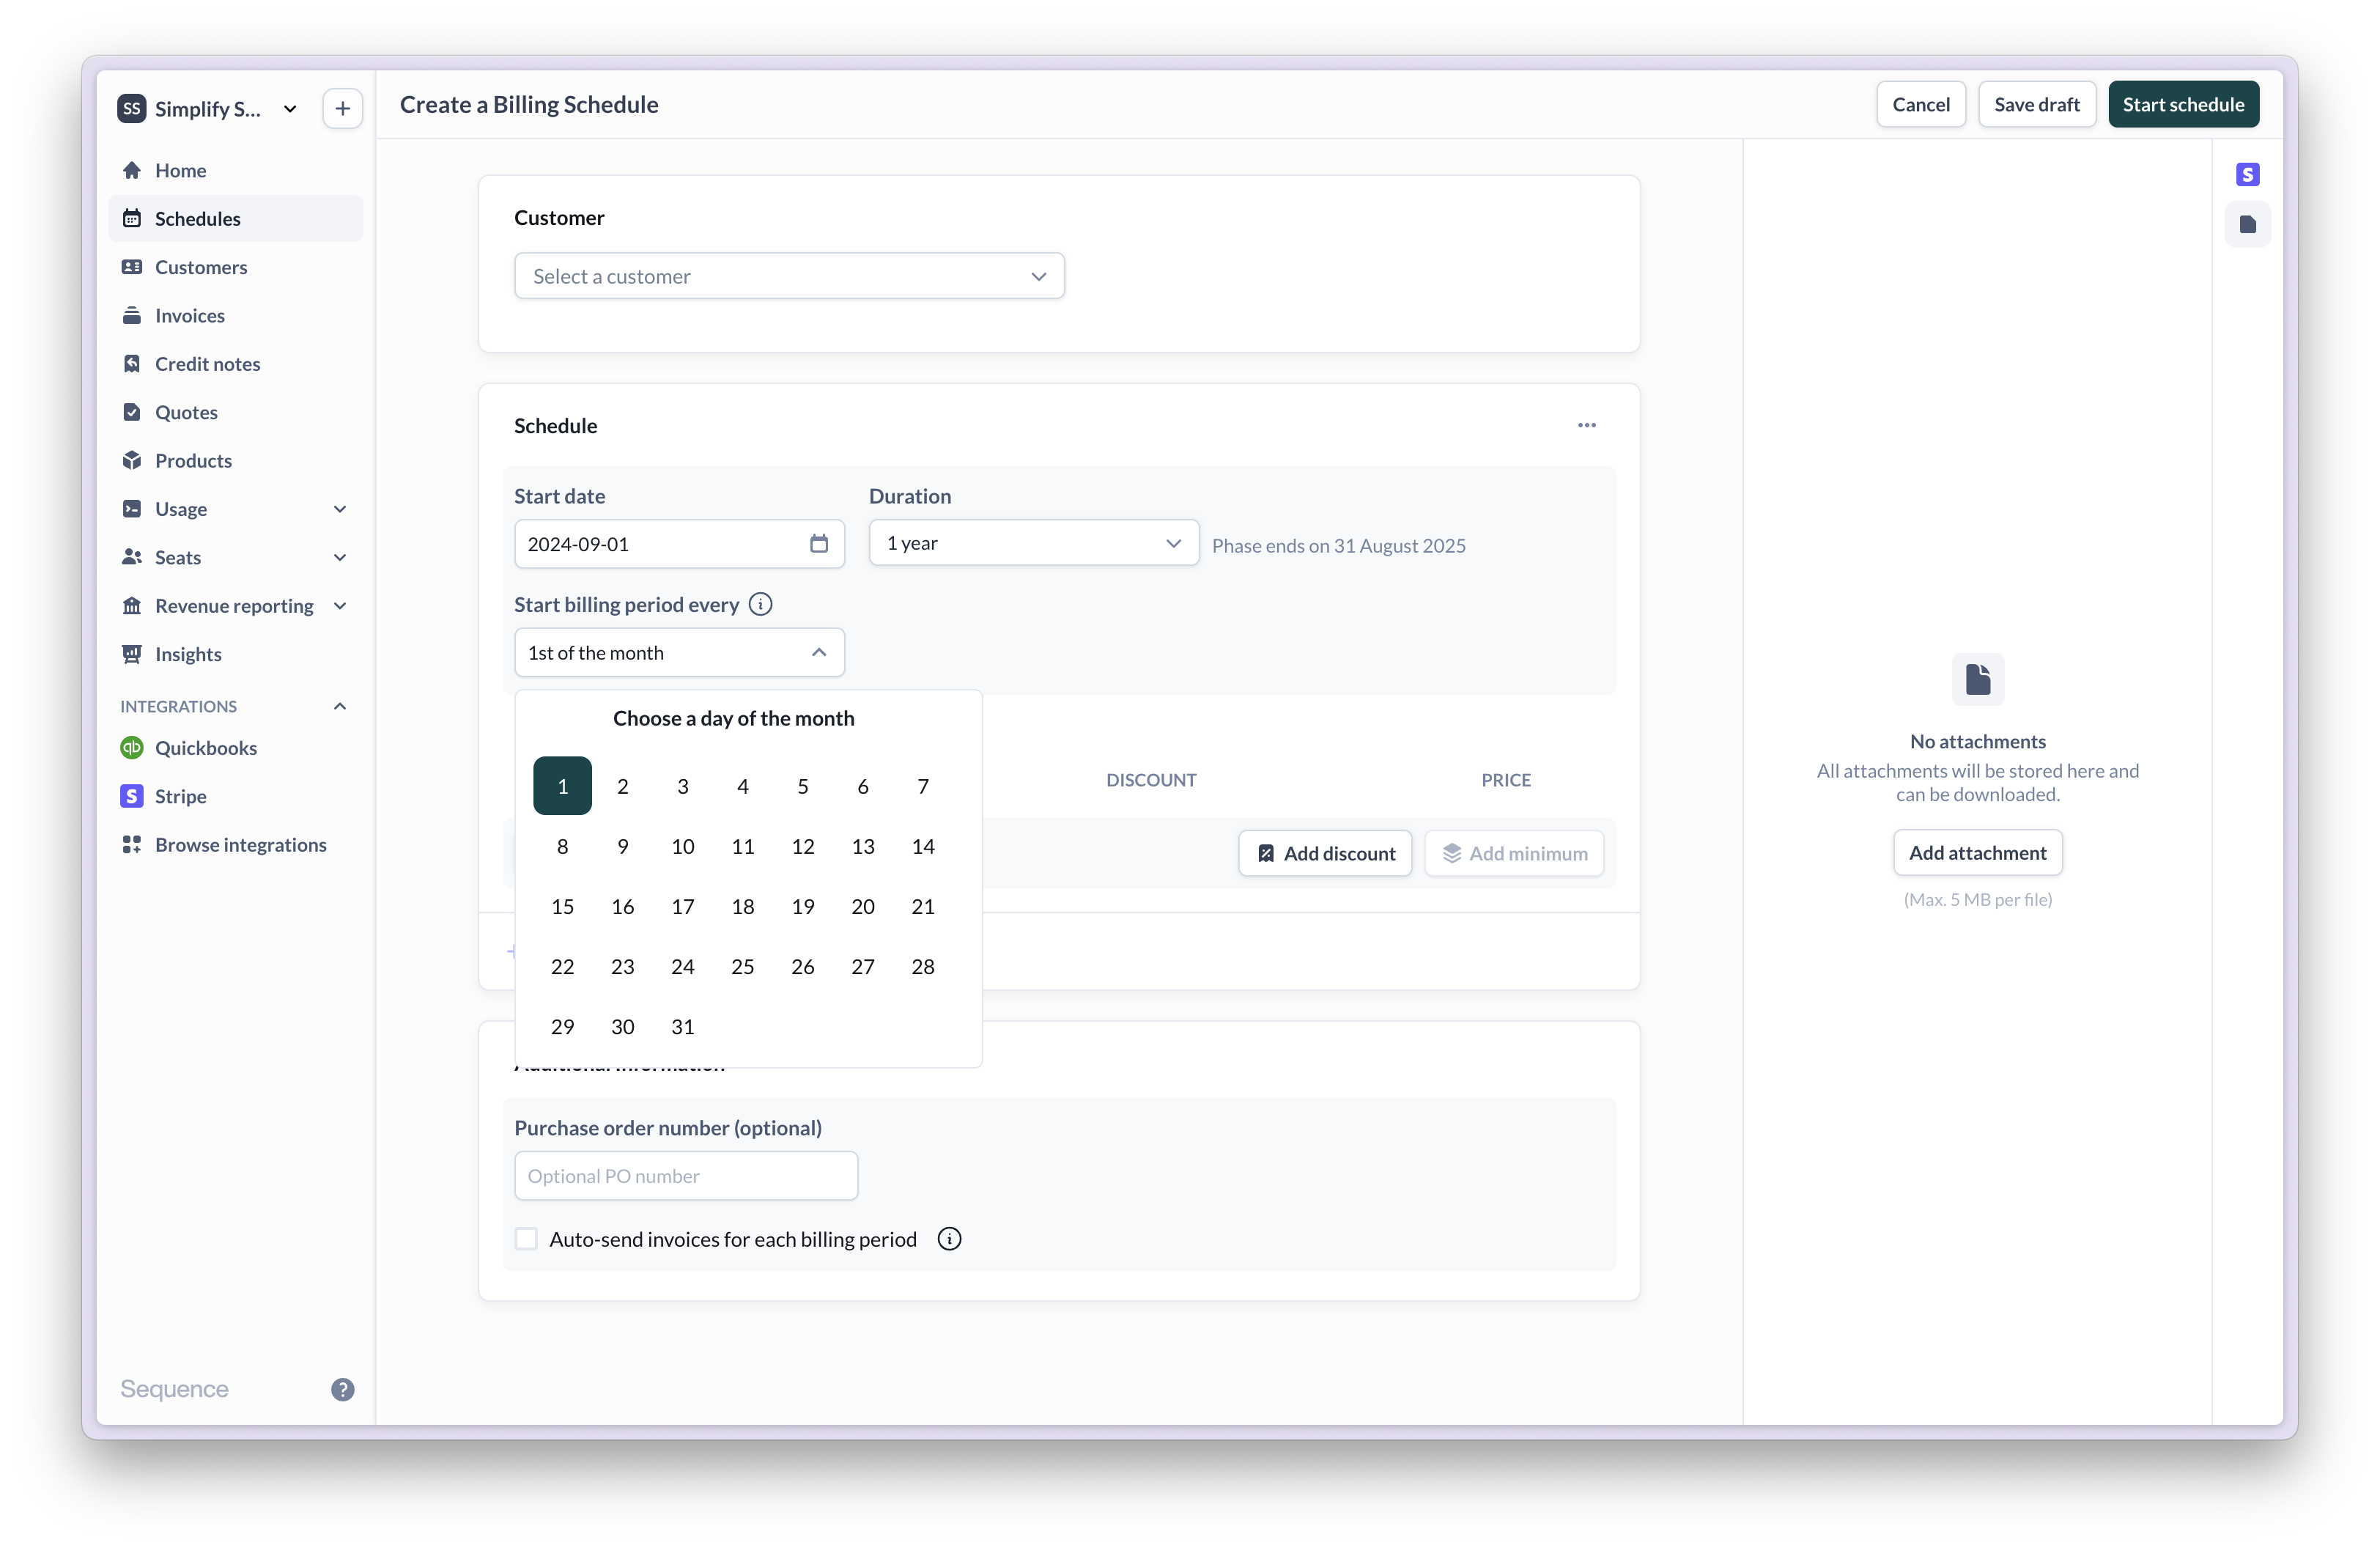The image size is (2380, 1548).
Task: Expand the Usage submenu chevron
Action: 340,509
